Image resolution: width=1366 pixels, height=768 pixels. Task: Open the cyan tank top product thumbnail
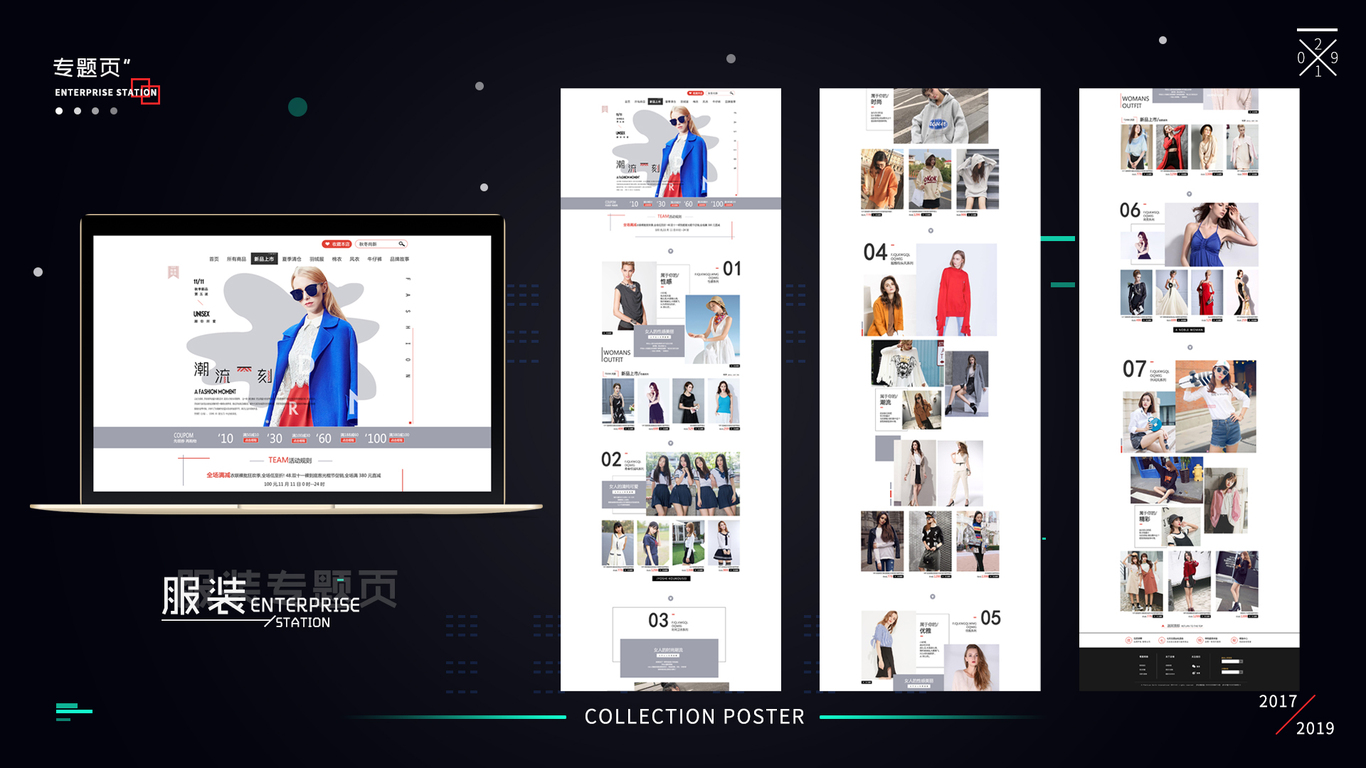(x=724, y=401)
